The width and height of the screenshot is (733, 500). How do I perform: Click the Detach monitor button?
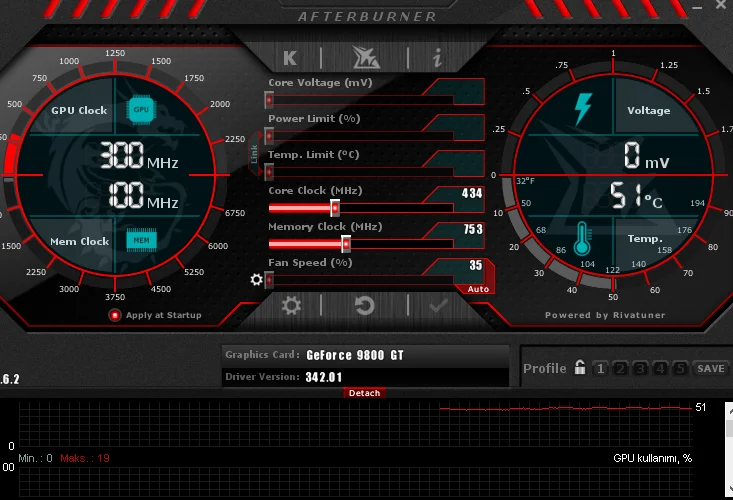pos(364,393)
